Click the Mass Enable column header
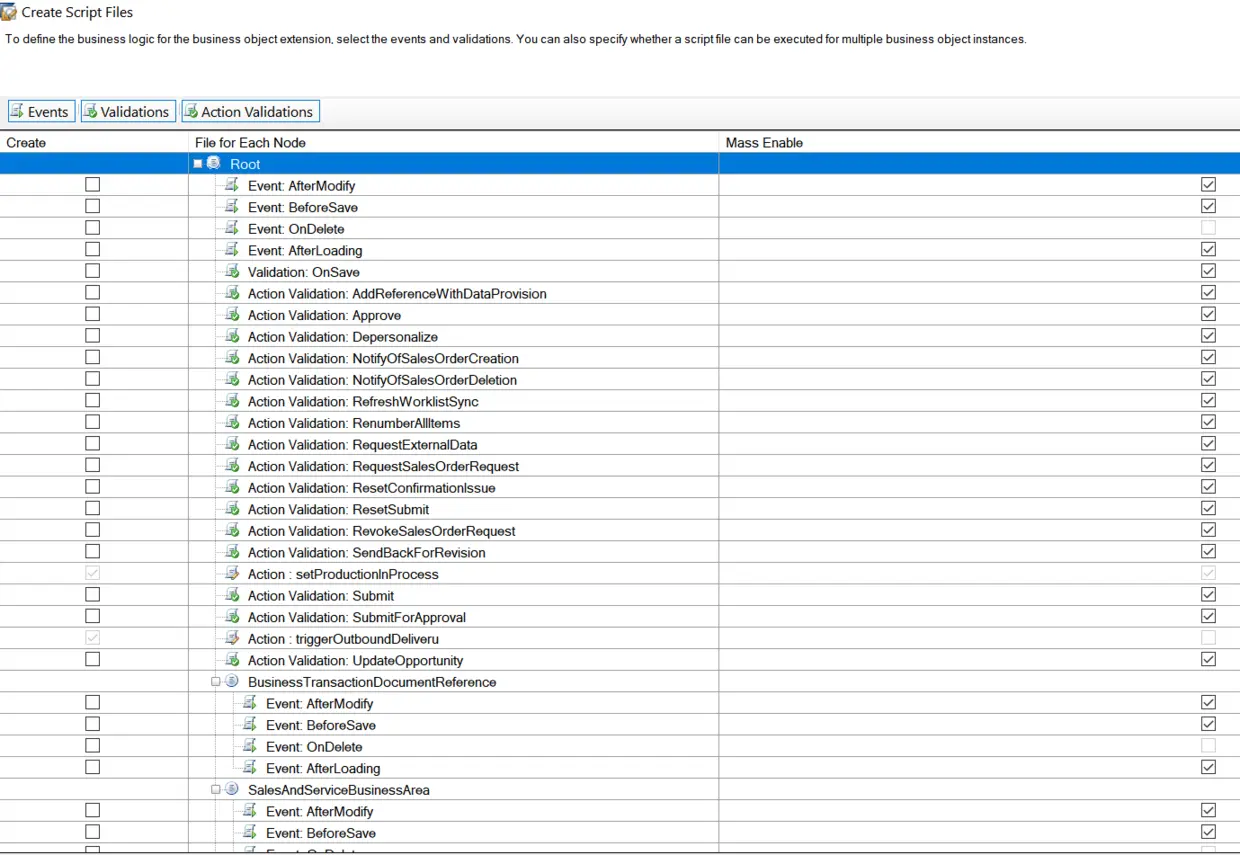 click(979, 143)
